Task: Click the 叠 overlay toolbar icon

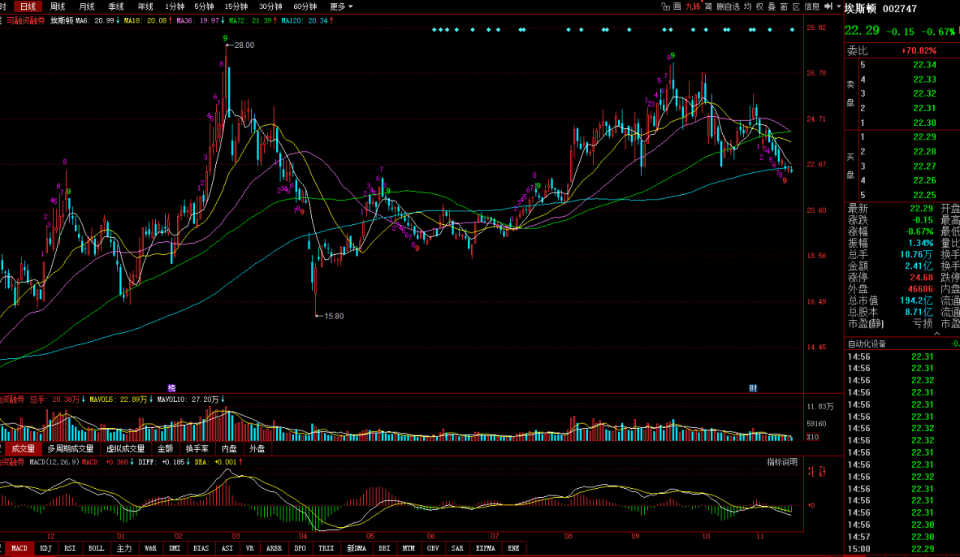Action: click(x=772, y=7)
